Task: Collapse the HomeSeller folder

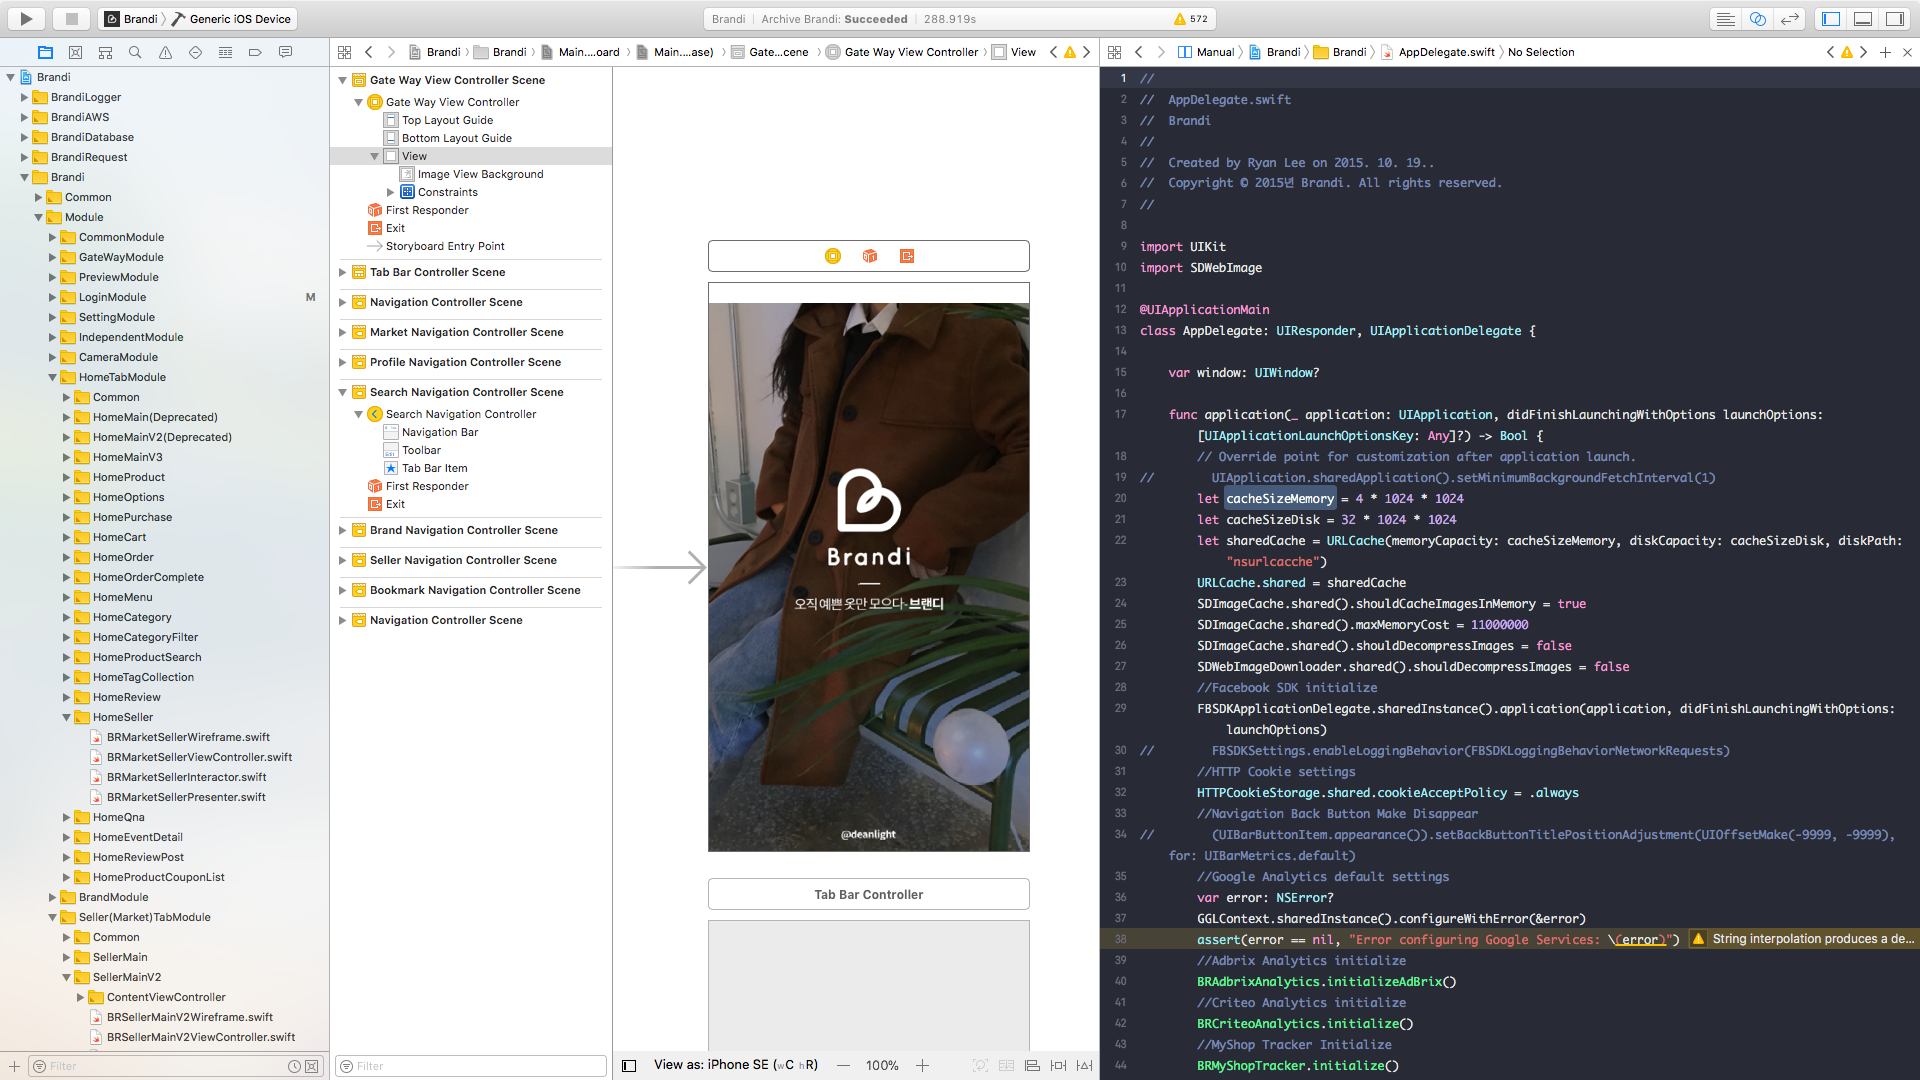Action: (x=67, y=717)
